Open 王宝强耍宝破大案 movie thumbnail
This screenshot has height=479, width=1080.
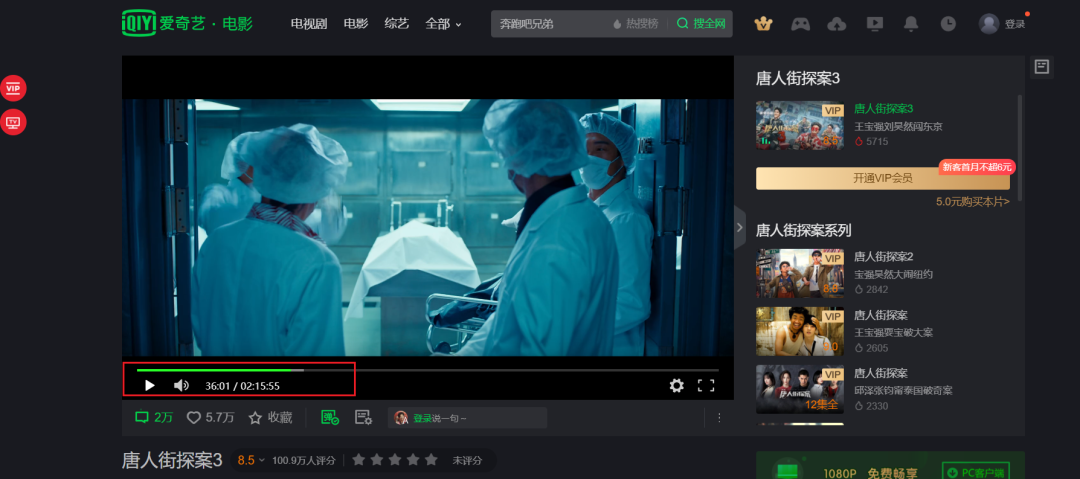800,332
